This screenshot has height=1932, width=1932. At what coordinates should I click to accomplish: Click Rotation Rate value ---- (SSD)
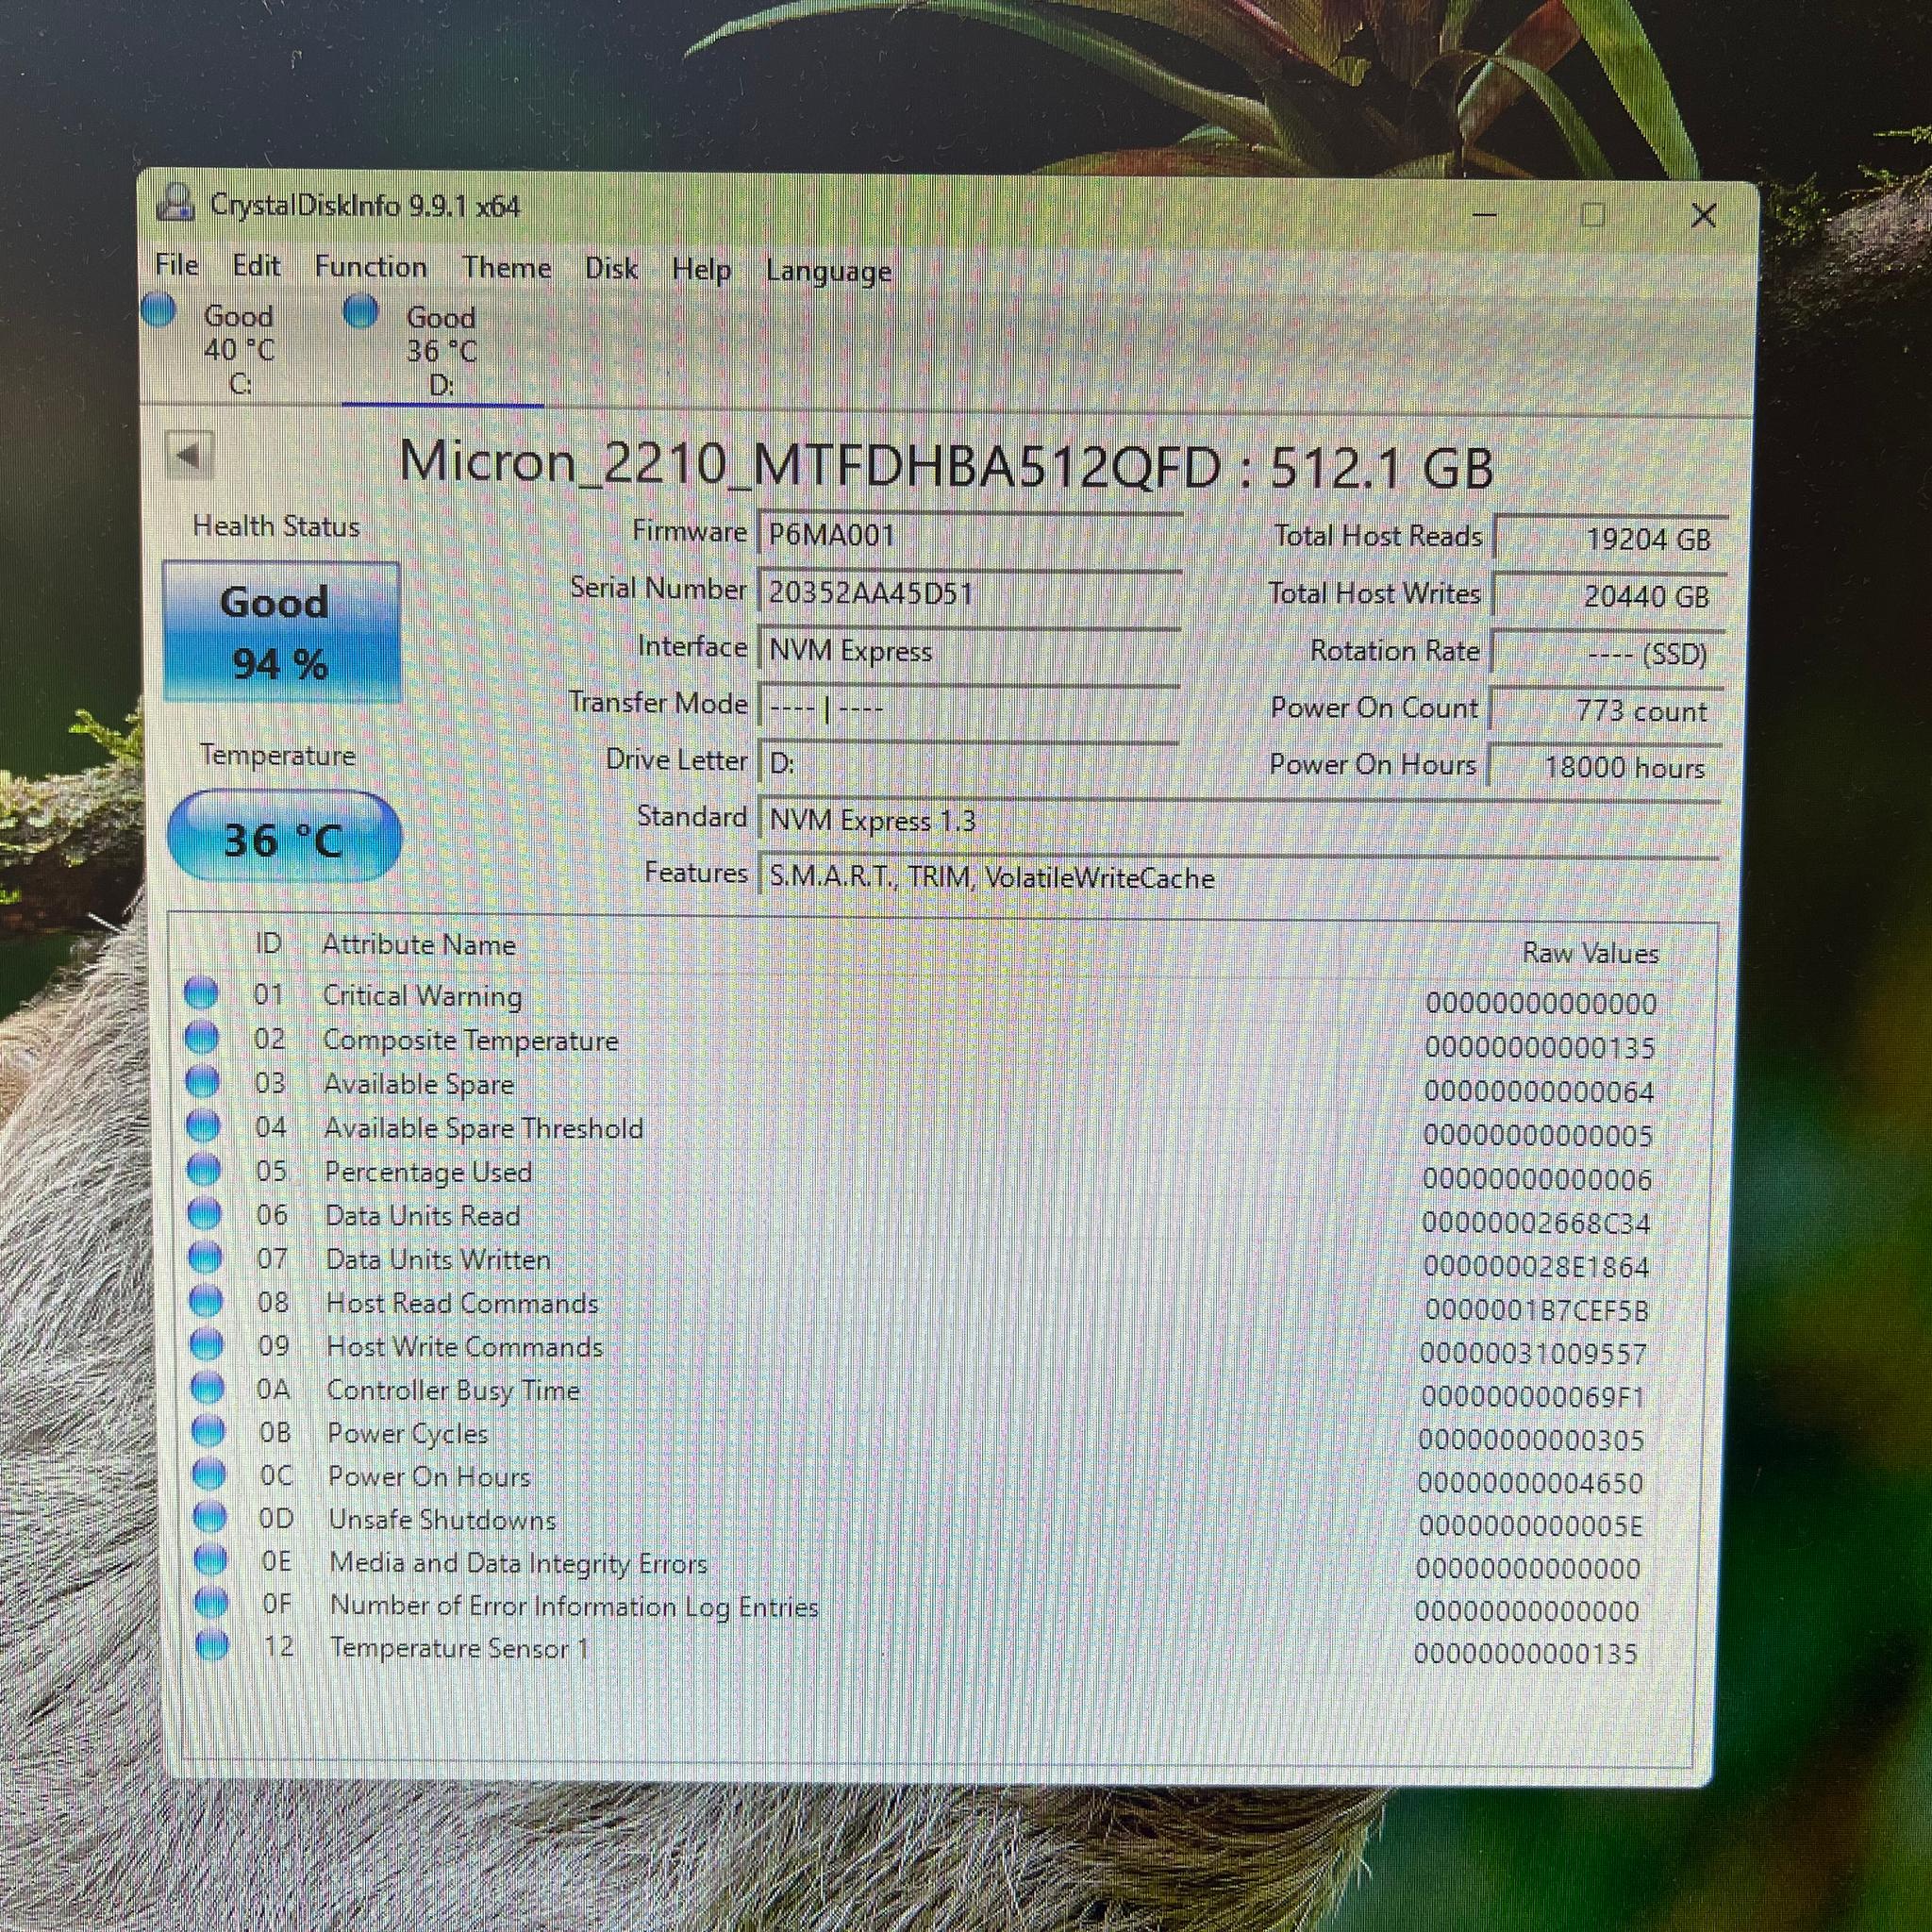click(x=1607, y=654)
